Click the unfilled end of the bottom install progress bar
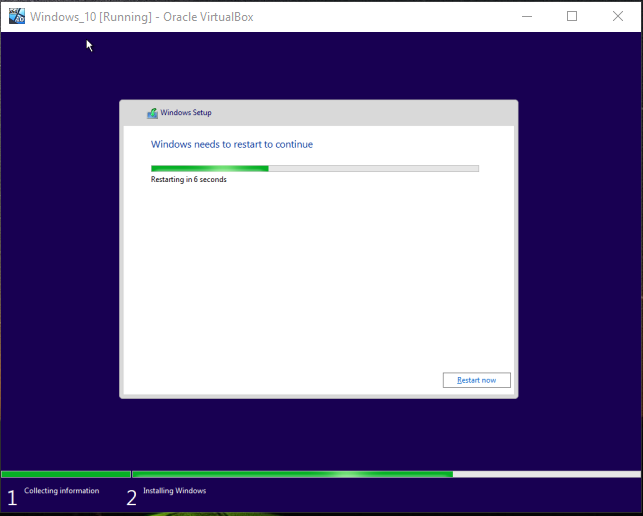The height and width of the screenshot is (516, 643). click(545, 474)
